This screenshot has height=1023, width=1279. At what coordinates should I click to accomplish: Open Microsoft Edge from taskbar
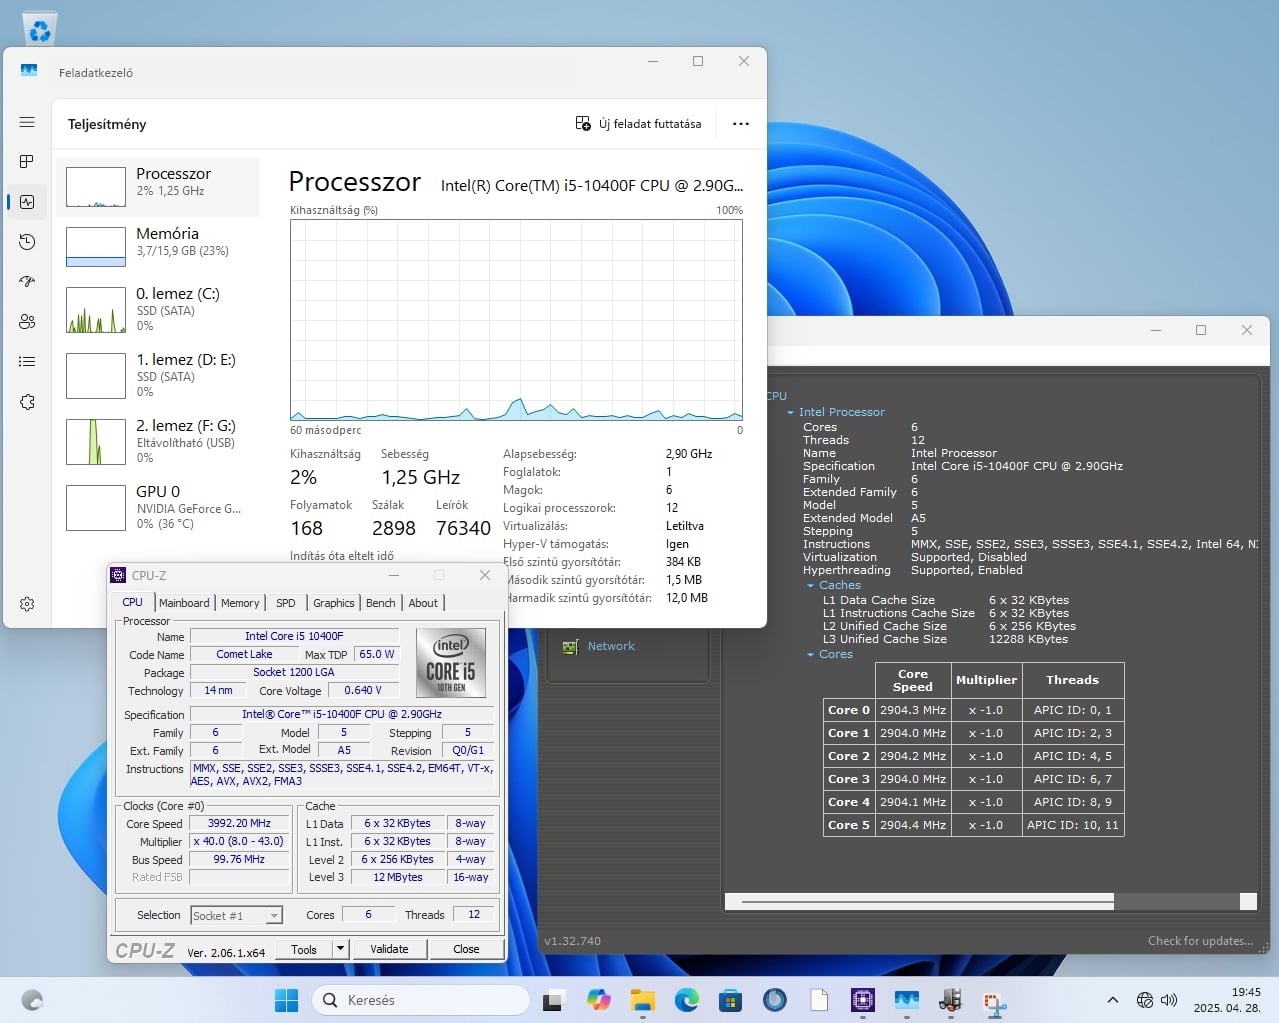(x=686, y=1000)
